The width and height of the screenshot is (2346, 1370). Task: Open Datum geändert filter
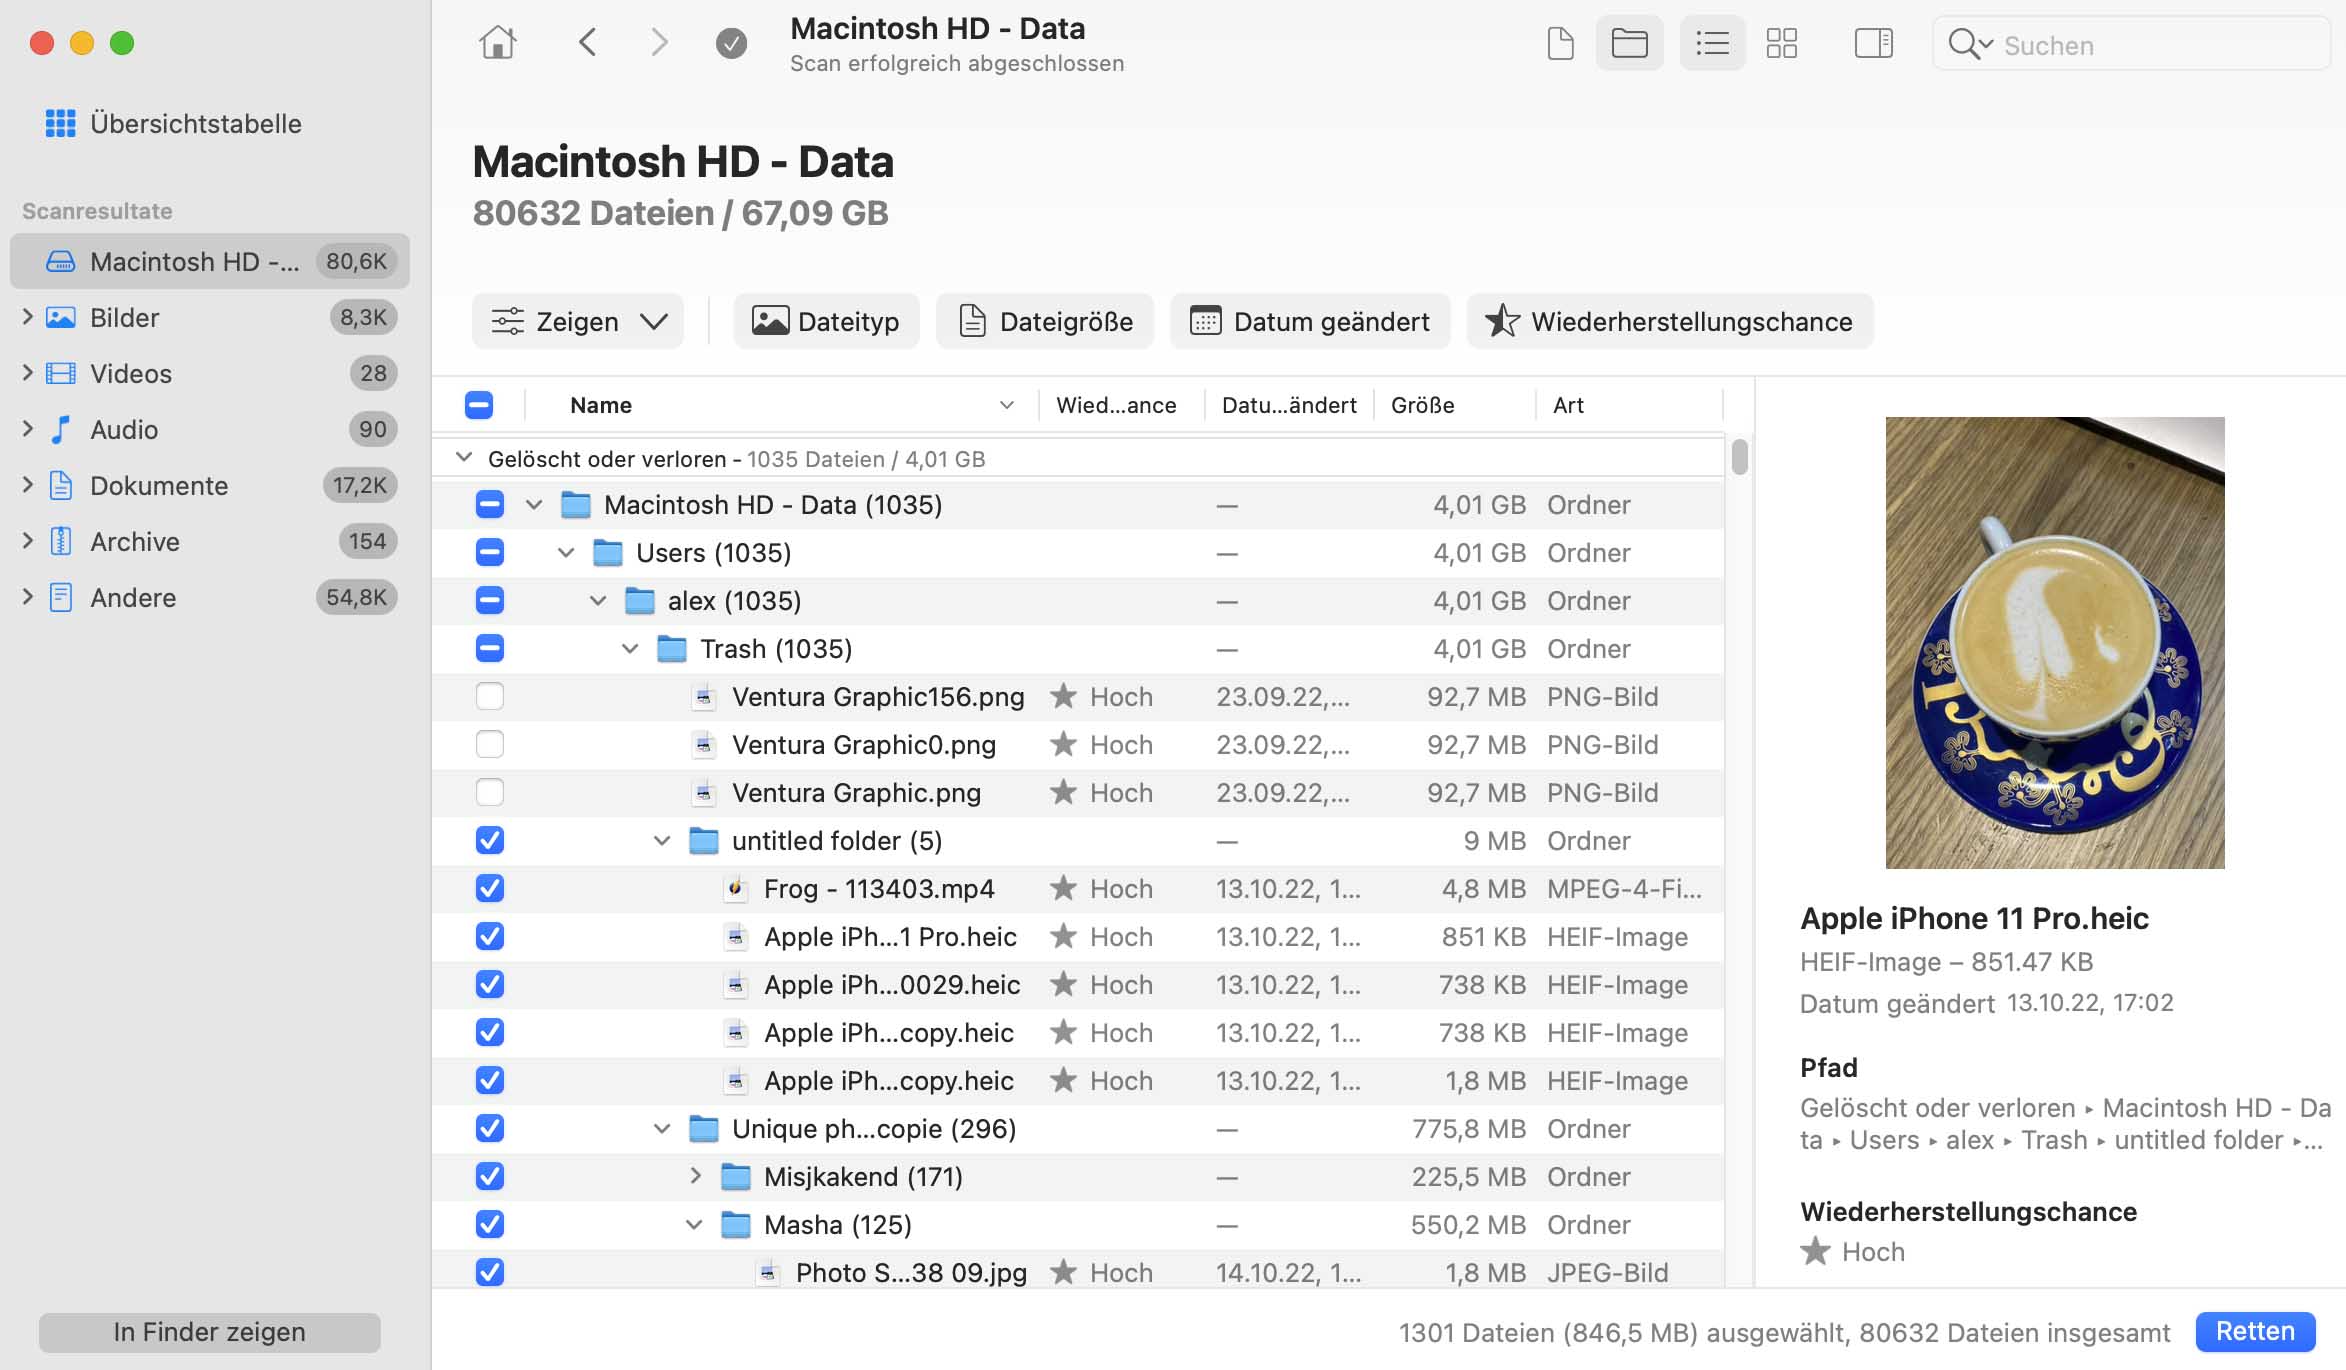1310,321
